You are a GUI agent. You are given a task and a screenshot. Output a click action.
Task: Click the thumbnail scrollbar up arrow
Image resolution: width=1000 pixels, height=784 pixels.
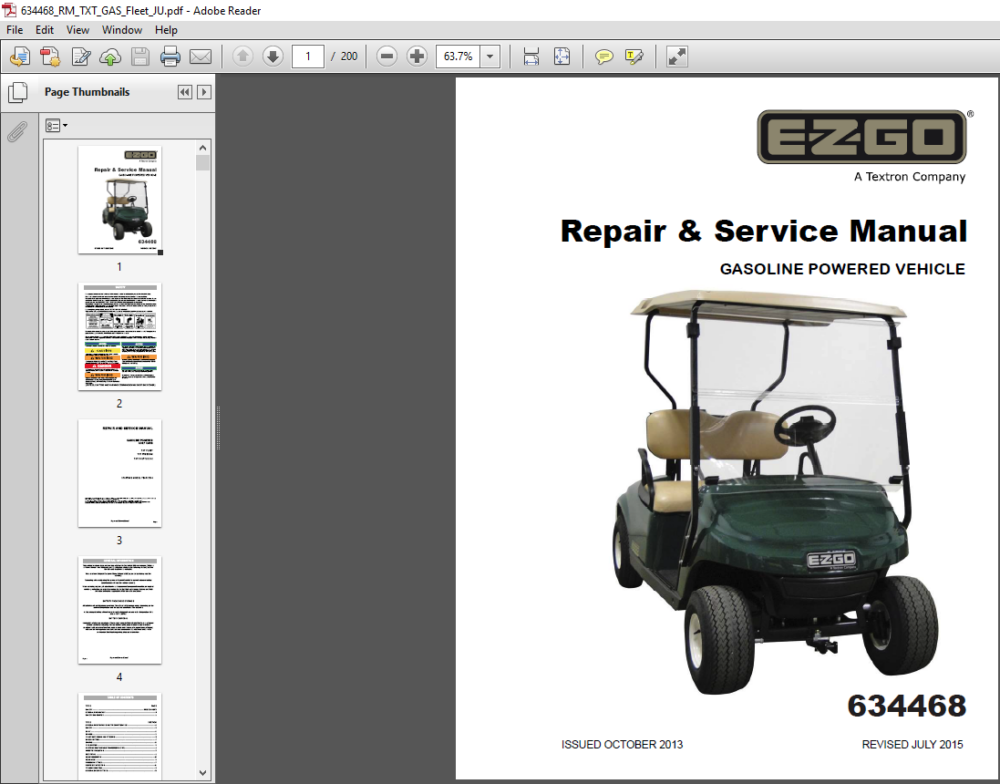pyautogui.click(x=203, y=148)
